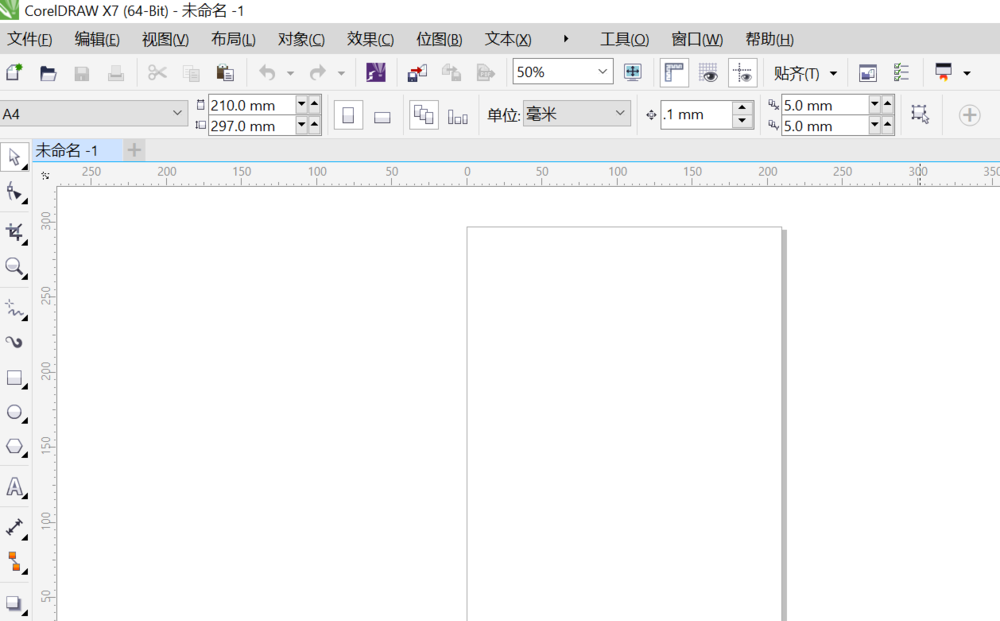
Task: Toggle the Show rulers button
Action: (674, 73)
